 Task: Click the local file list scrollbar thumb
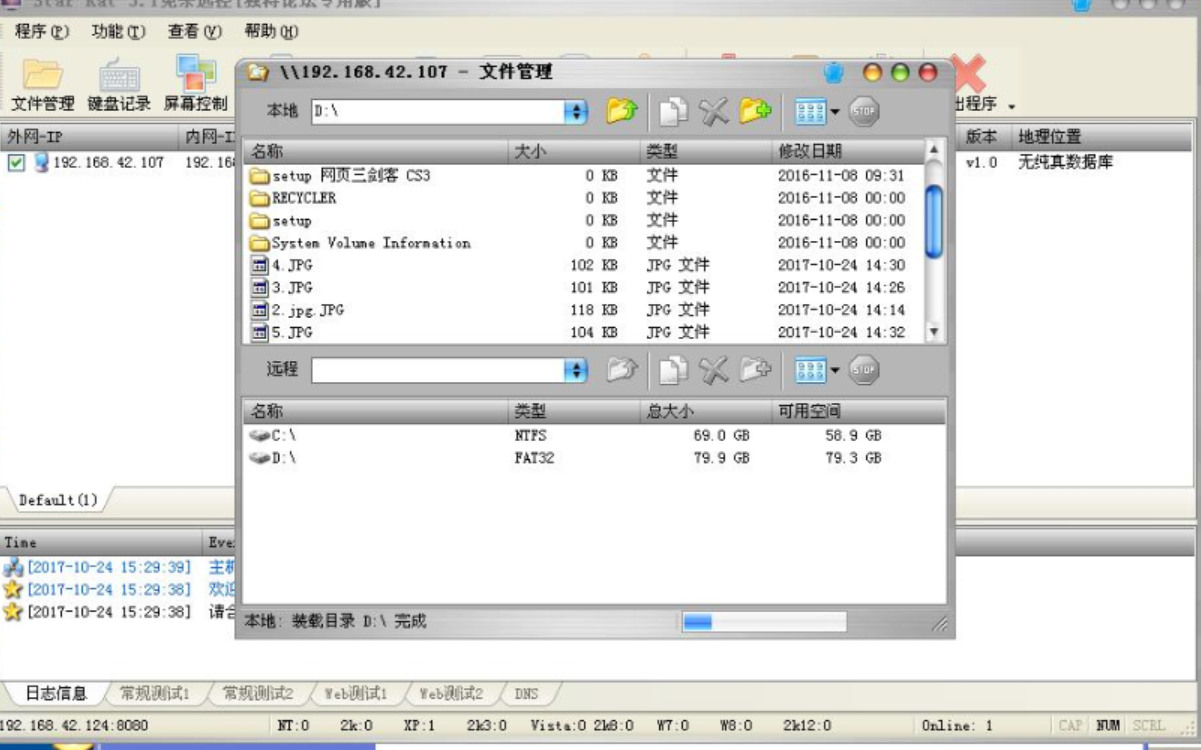click(x=934, y=223)
